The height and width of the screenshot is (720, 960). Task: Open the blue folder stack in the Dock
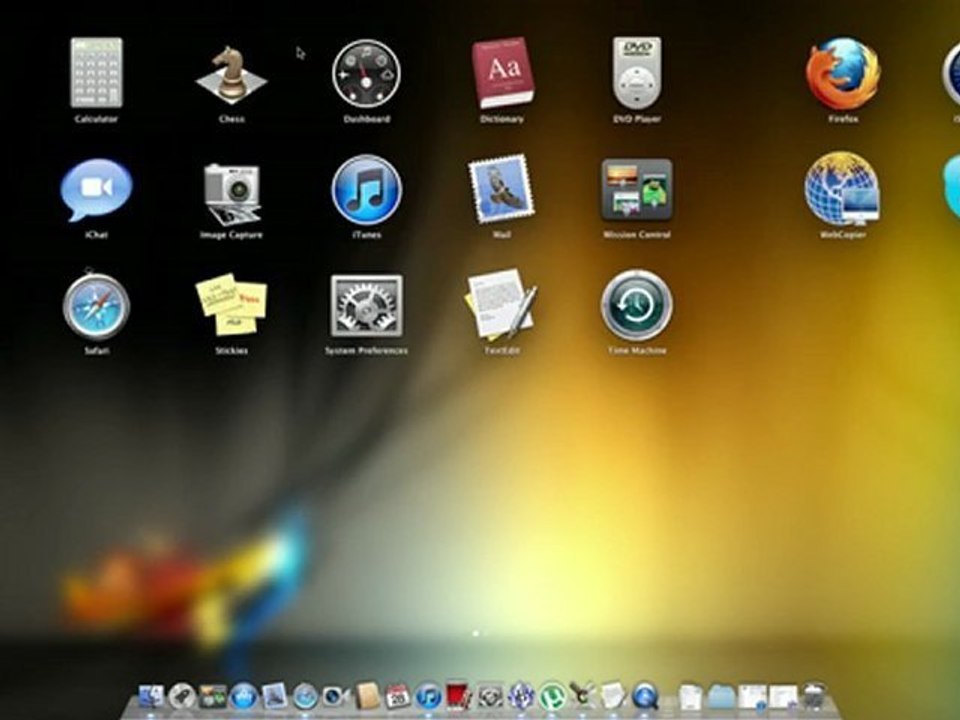[720, 696]
